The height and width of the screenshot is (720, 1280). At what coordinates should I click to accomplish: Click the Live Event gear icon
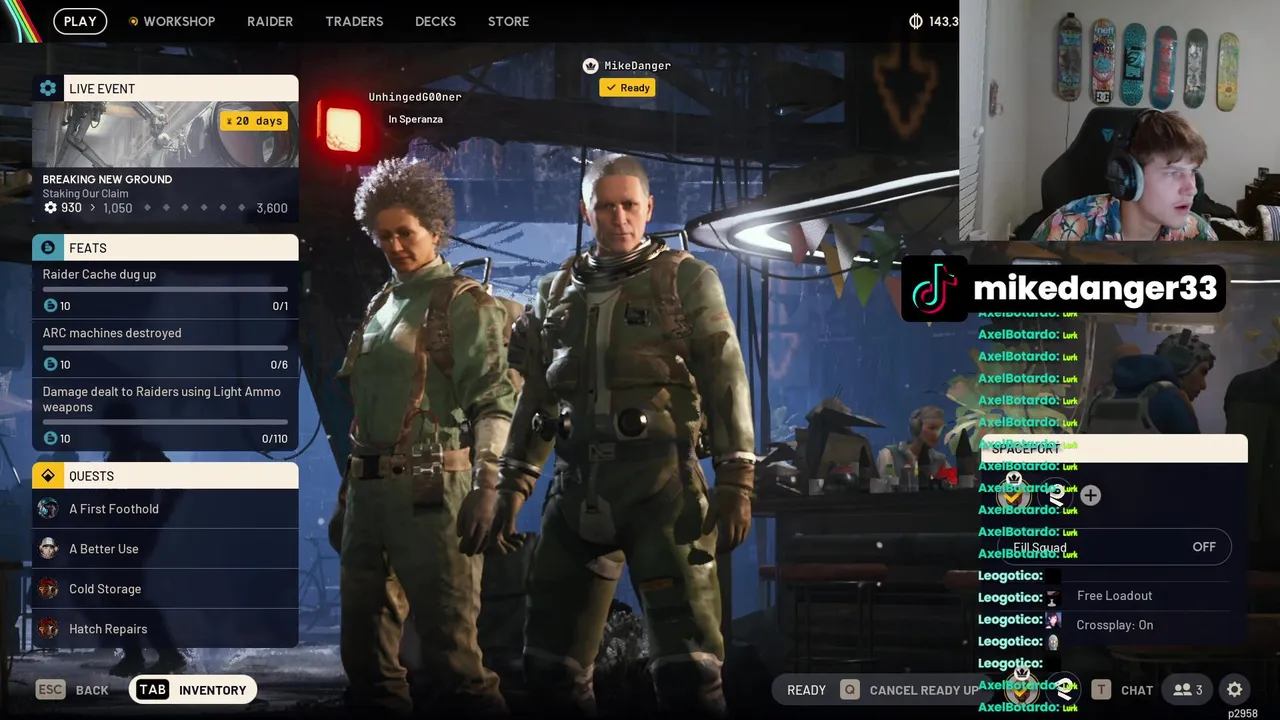tap(48, 88)
